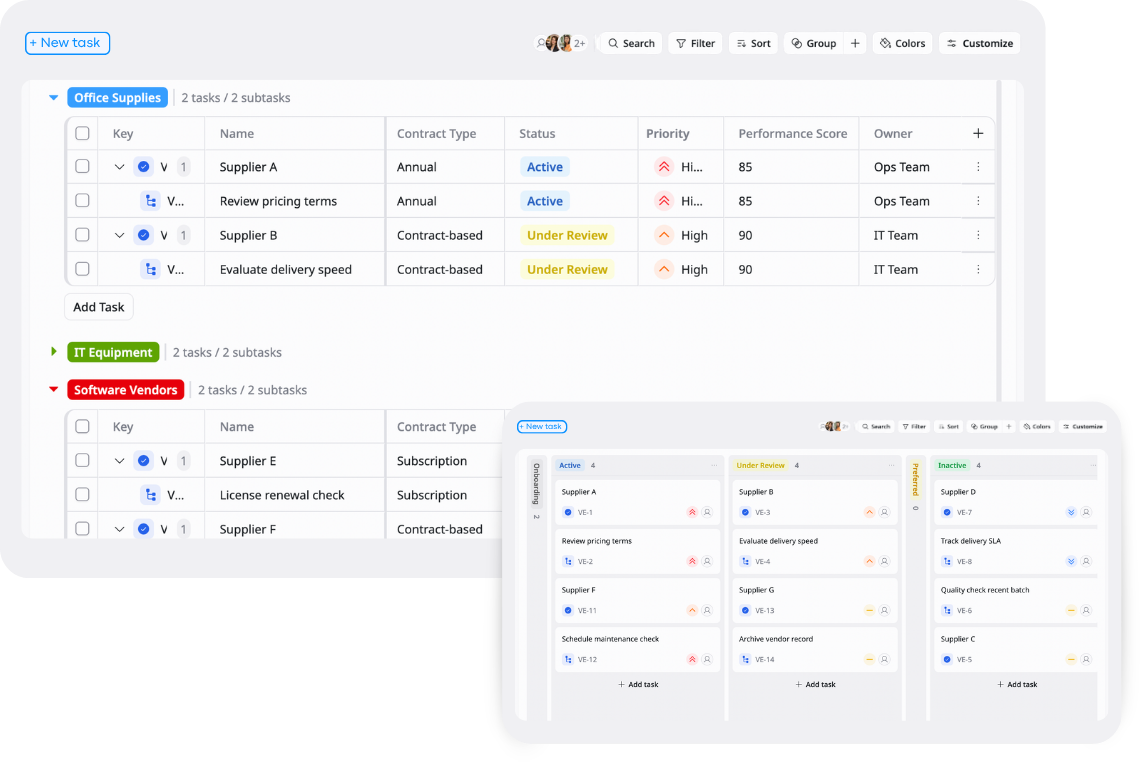Open the Active column options menu

(x=714, y=465)
